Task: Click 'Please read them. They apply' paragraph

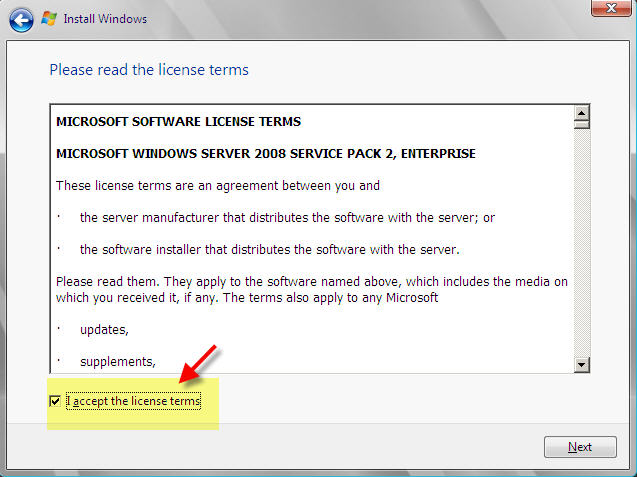Action: coord(312,290)
